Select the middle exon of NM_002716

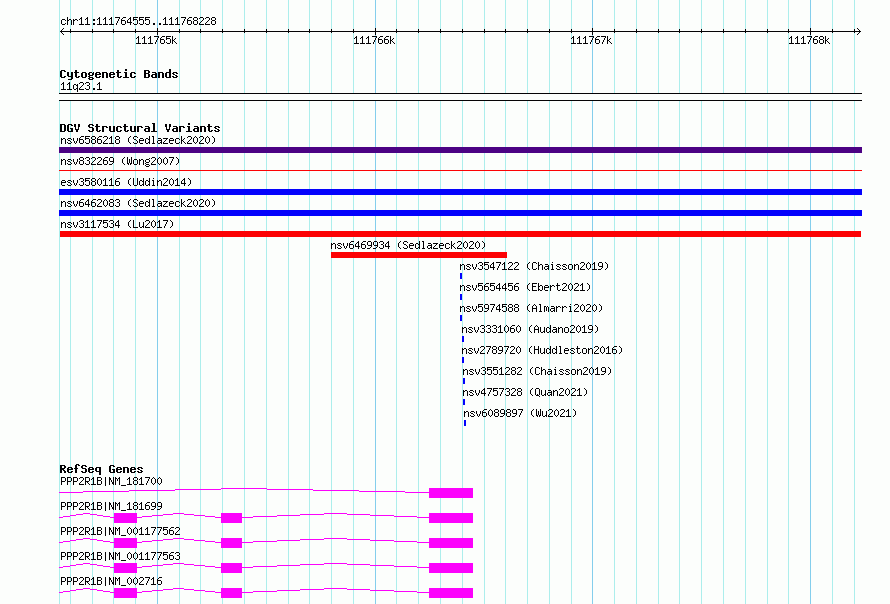(x=232, y=593)
